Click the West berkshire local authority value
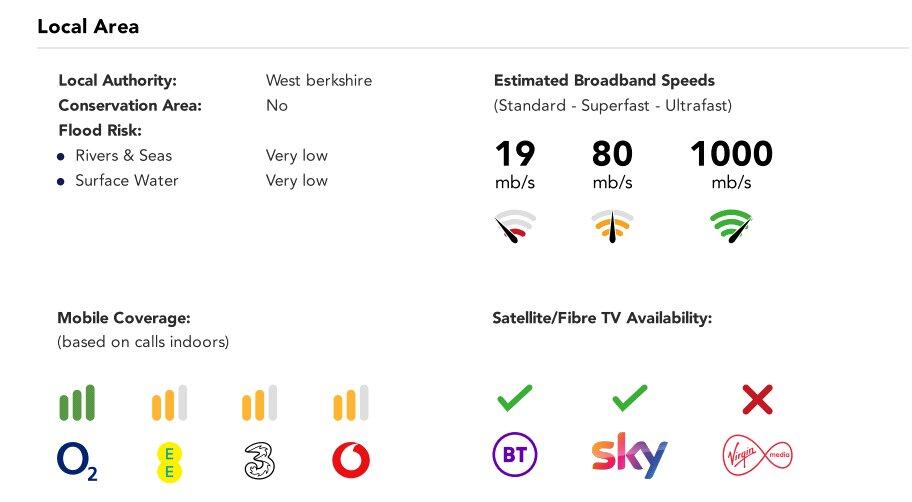 coord(319,81)
